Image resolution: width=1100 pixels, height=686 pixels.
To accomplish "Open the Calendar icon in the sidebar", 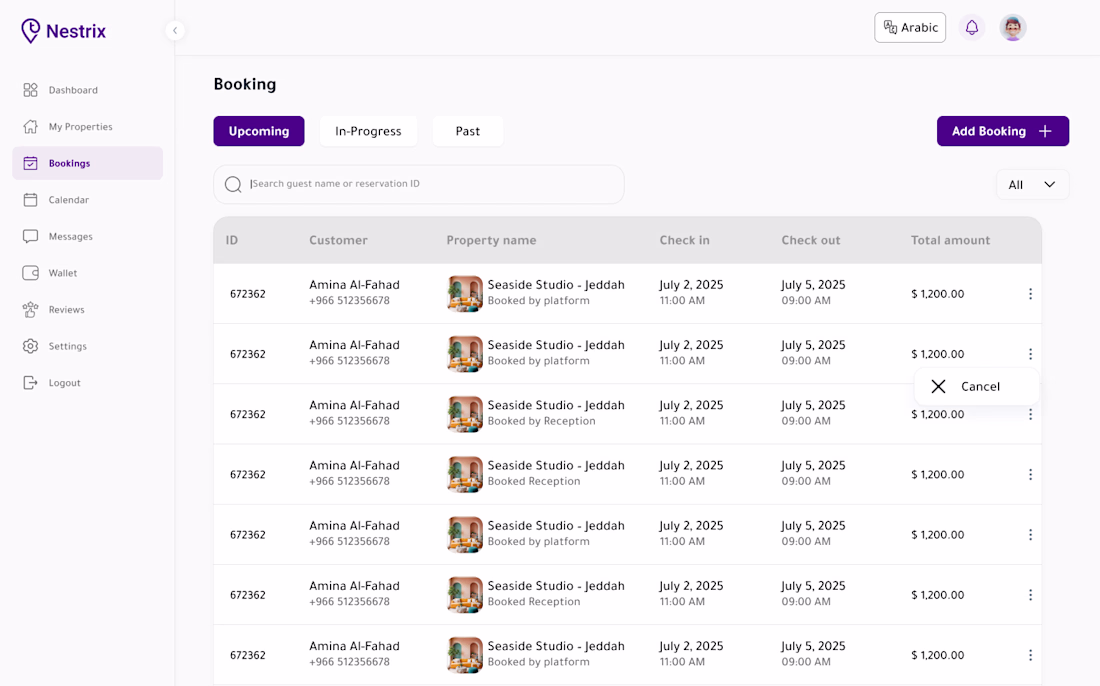I will tap(30, 200).
